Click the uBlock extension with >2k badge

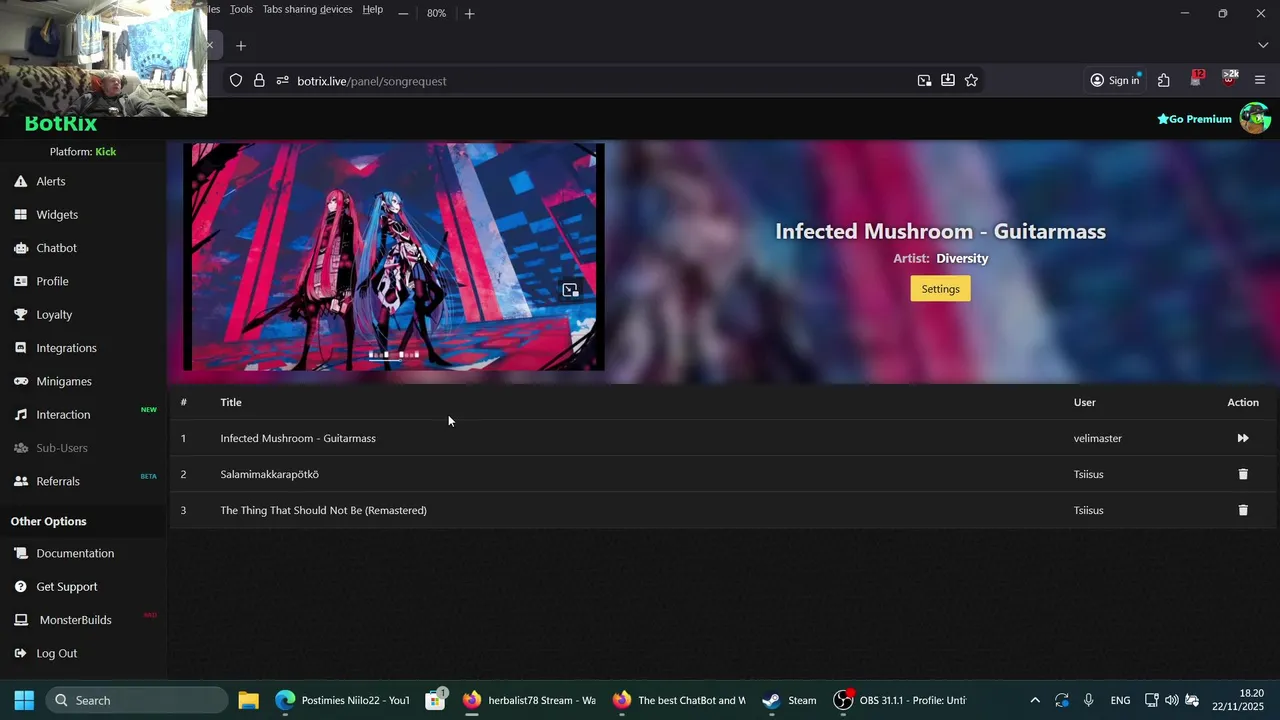[x=1229, y=79]
